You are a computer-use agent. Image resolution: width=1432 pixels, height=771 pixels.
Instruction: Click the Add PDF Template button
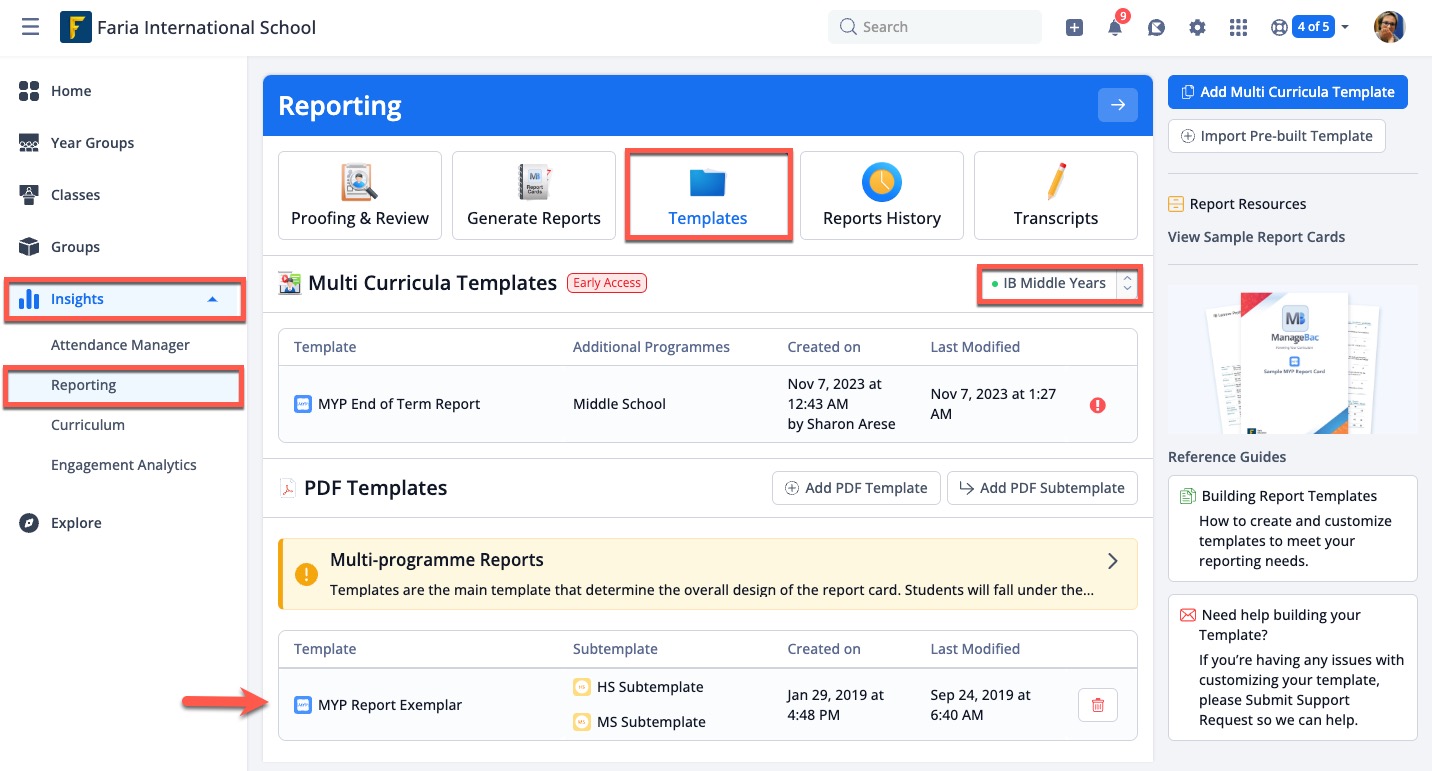[x=856, y=488]
